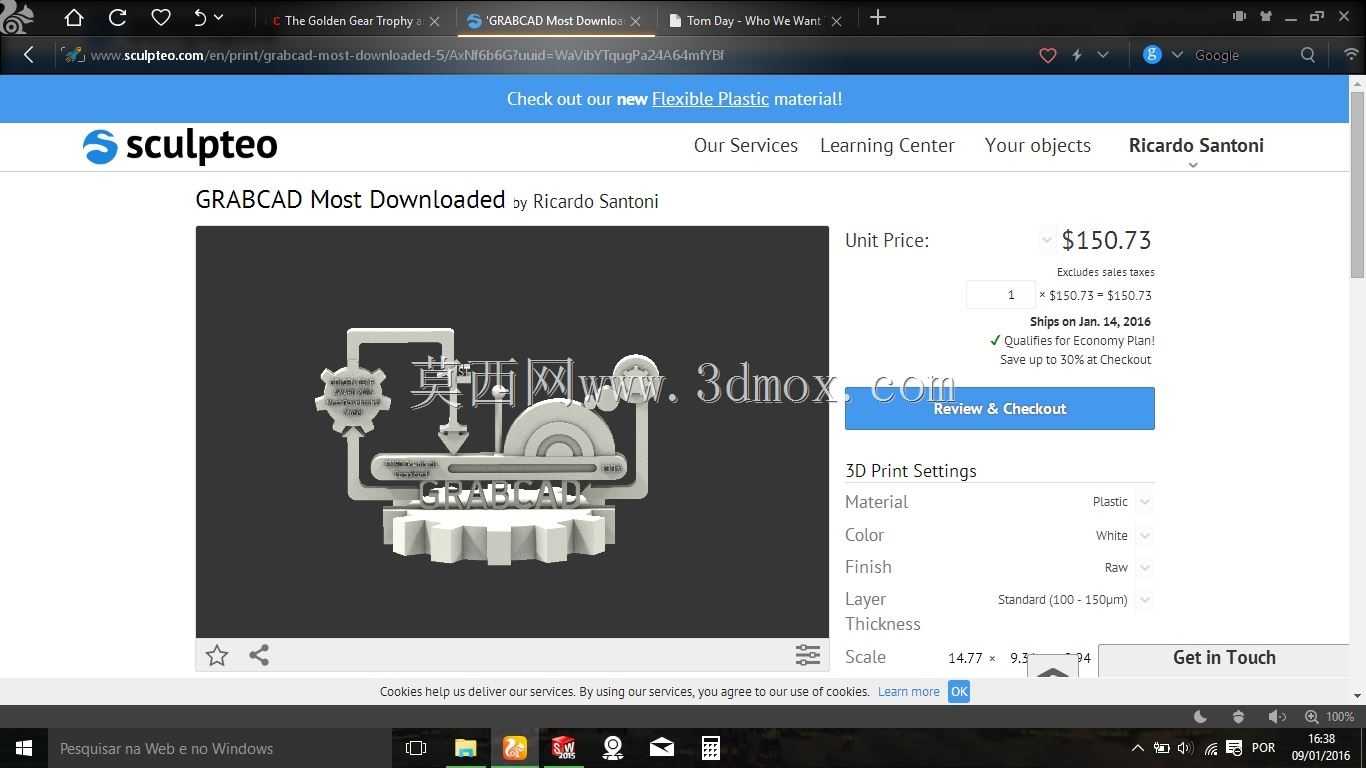
Task: Toggle browser sound speaker icon in status bar
Action: 1277,716
